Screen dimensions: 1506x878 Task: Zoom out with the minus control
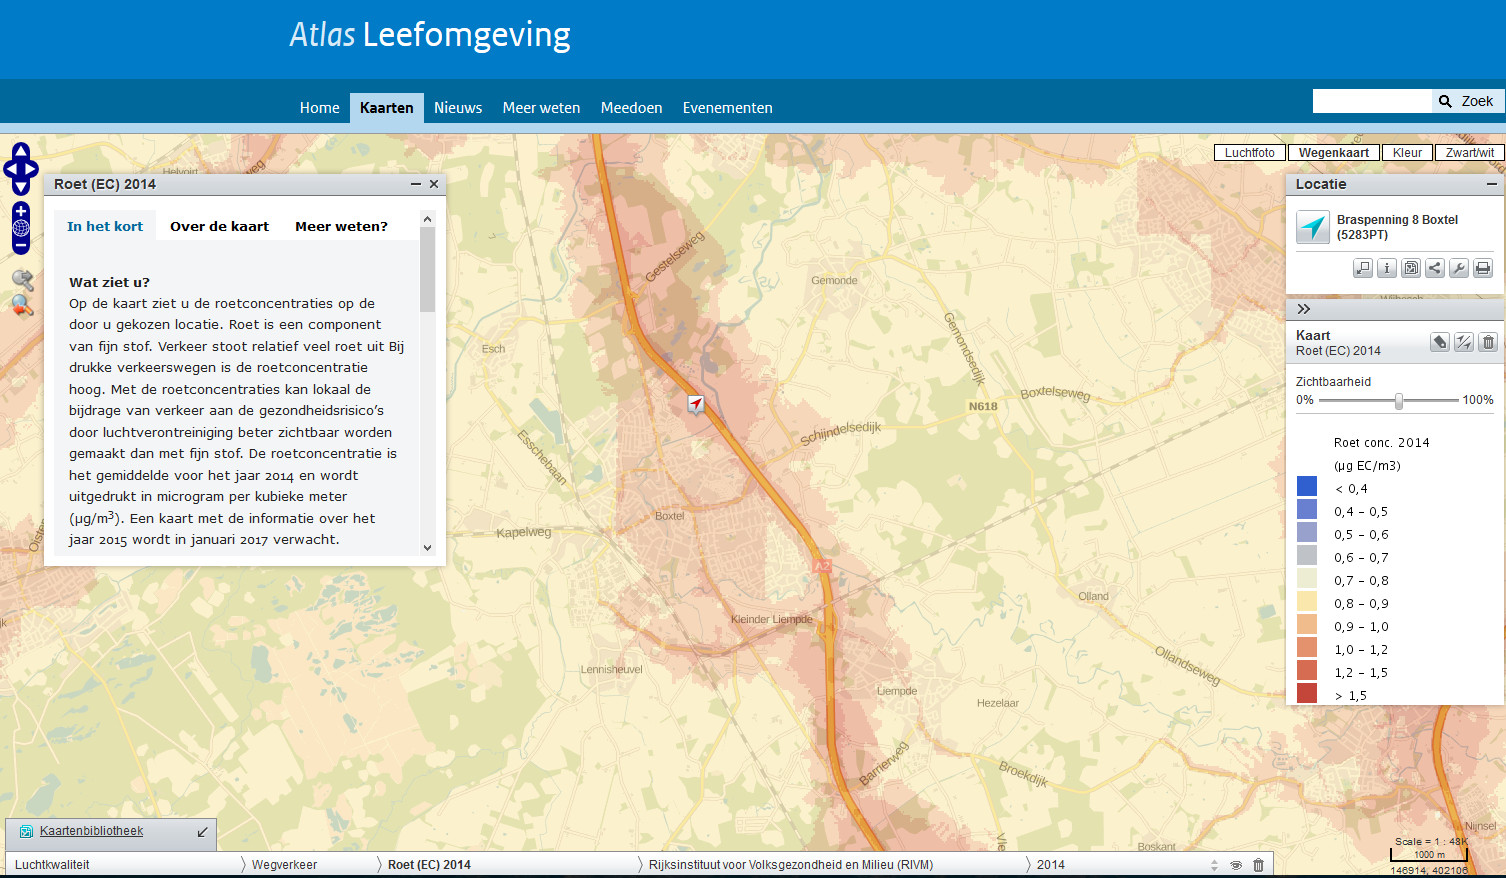[21, 245]
